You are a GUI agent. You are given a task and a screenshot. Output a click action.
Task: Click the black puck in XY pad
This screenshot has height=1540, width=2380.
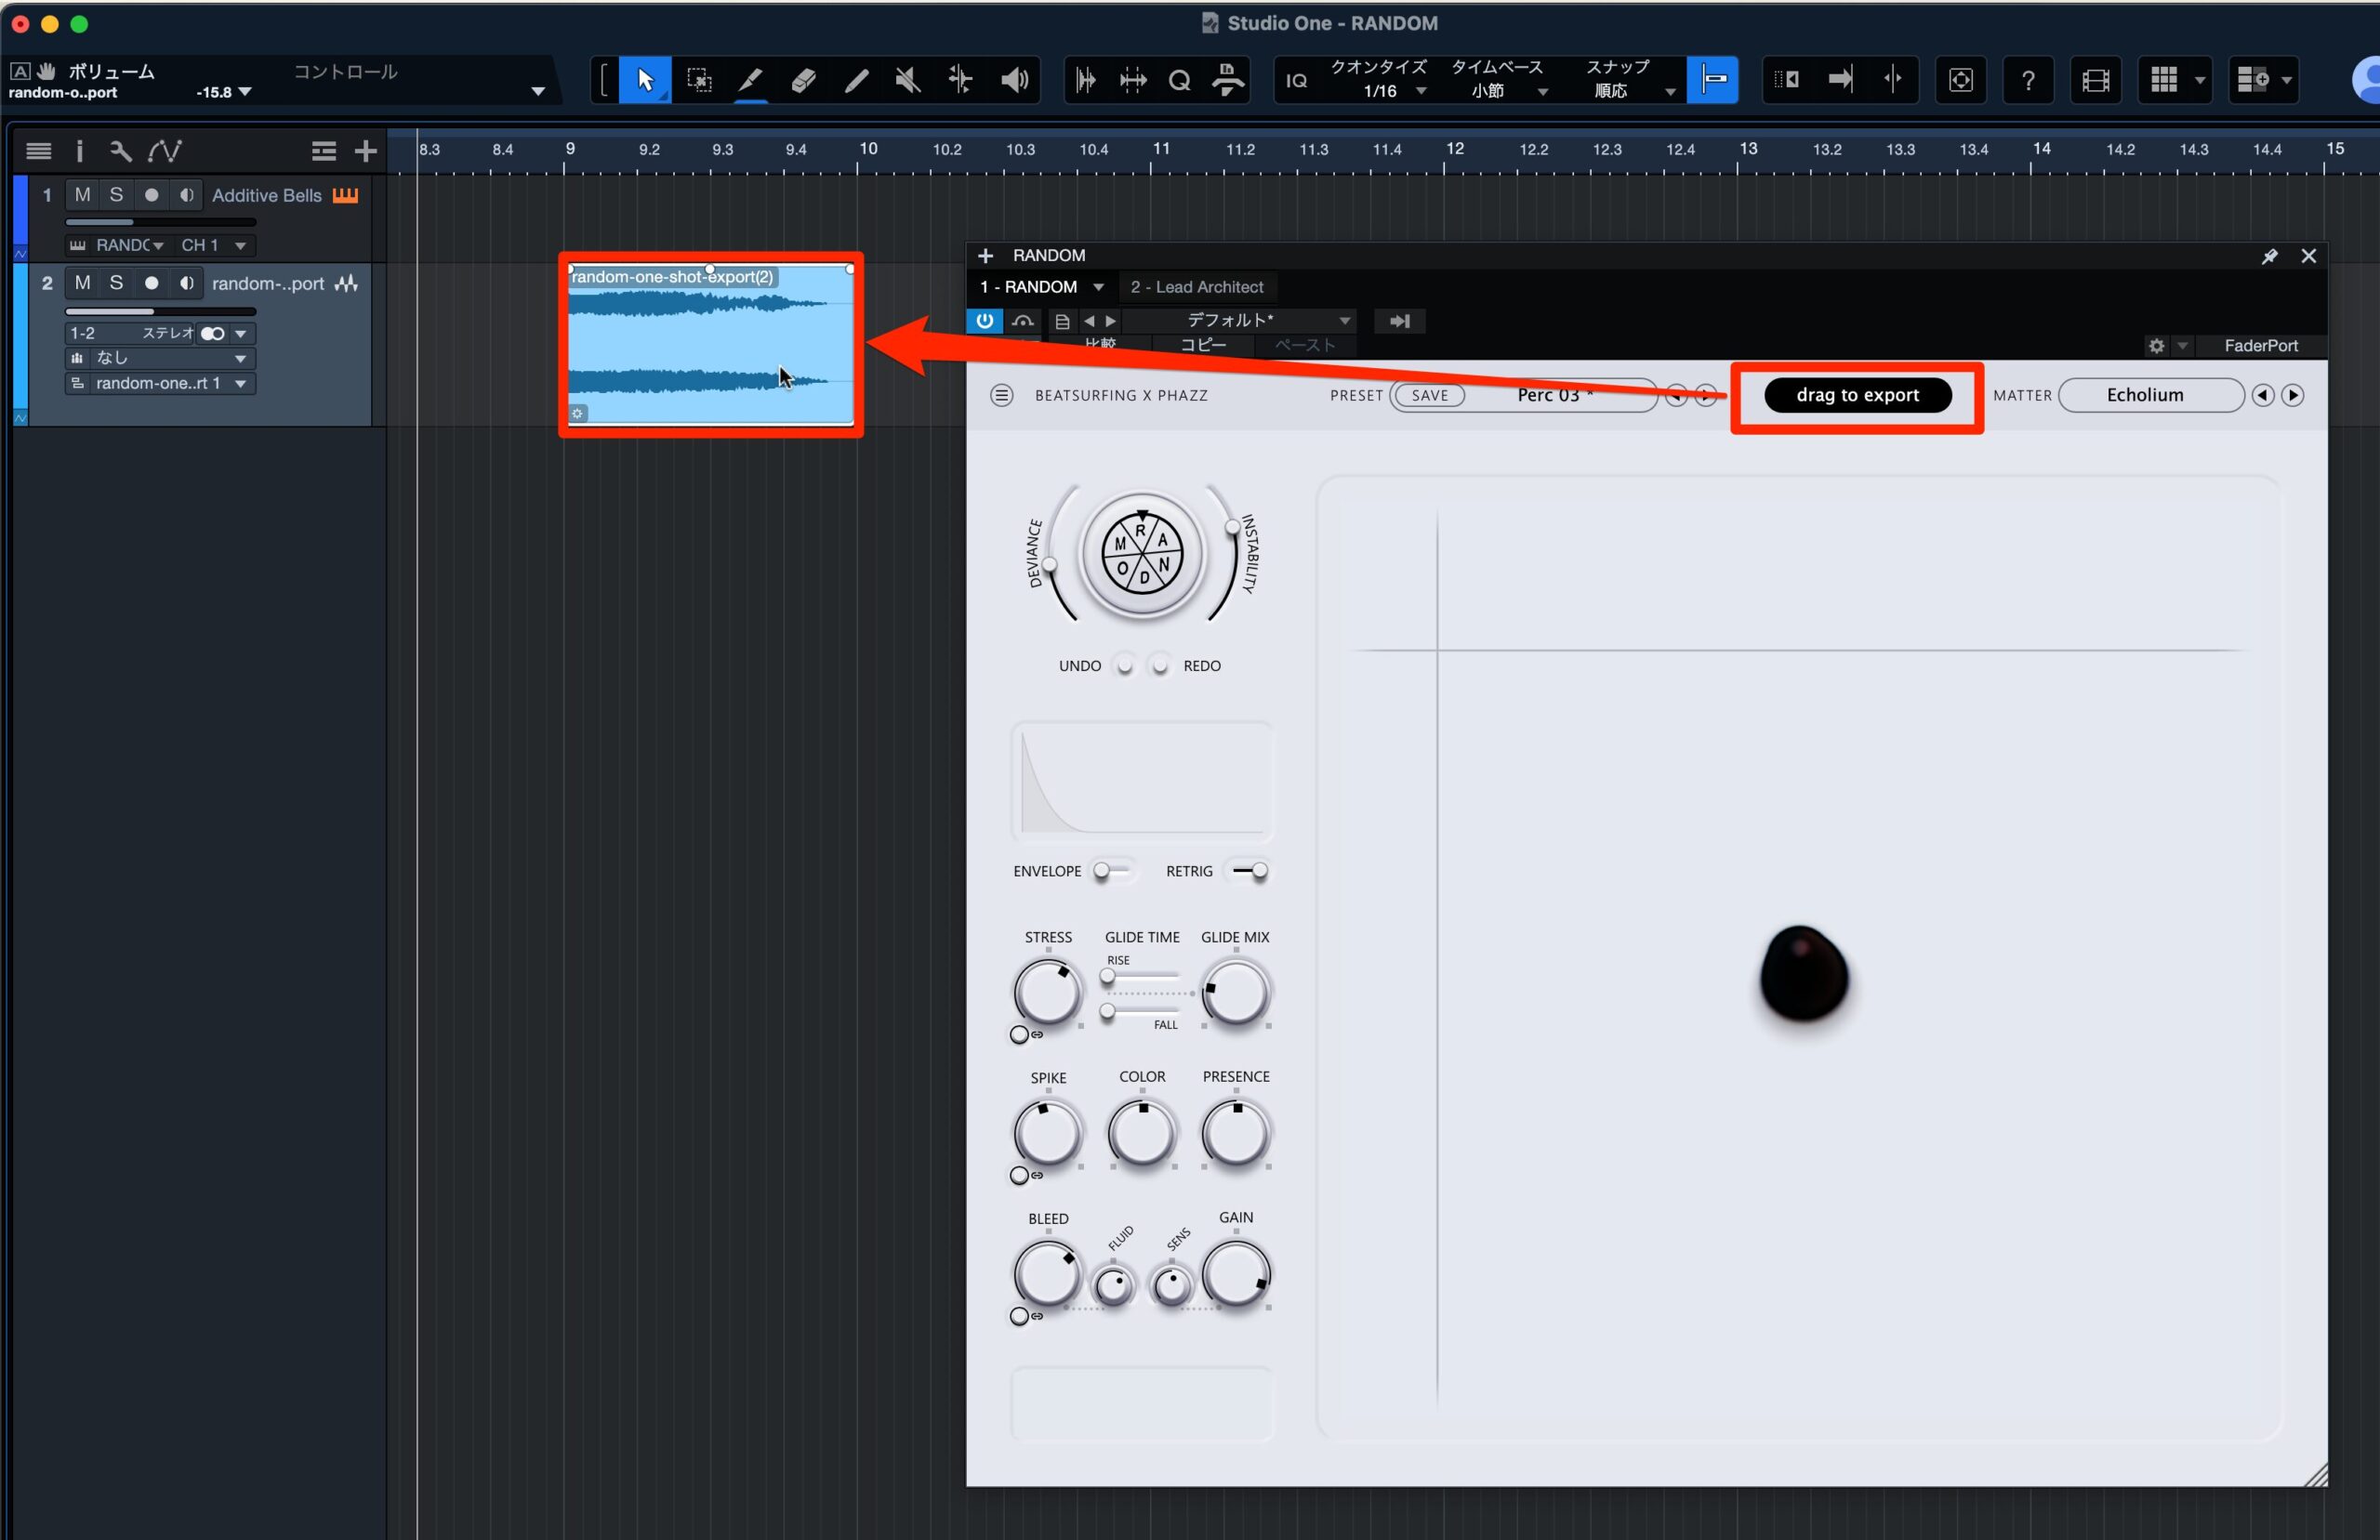[1803, 975]
